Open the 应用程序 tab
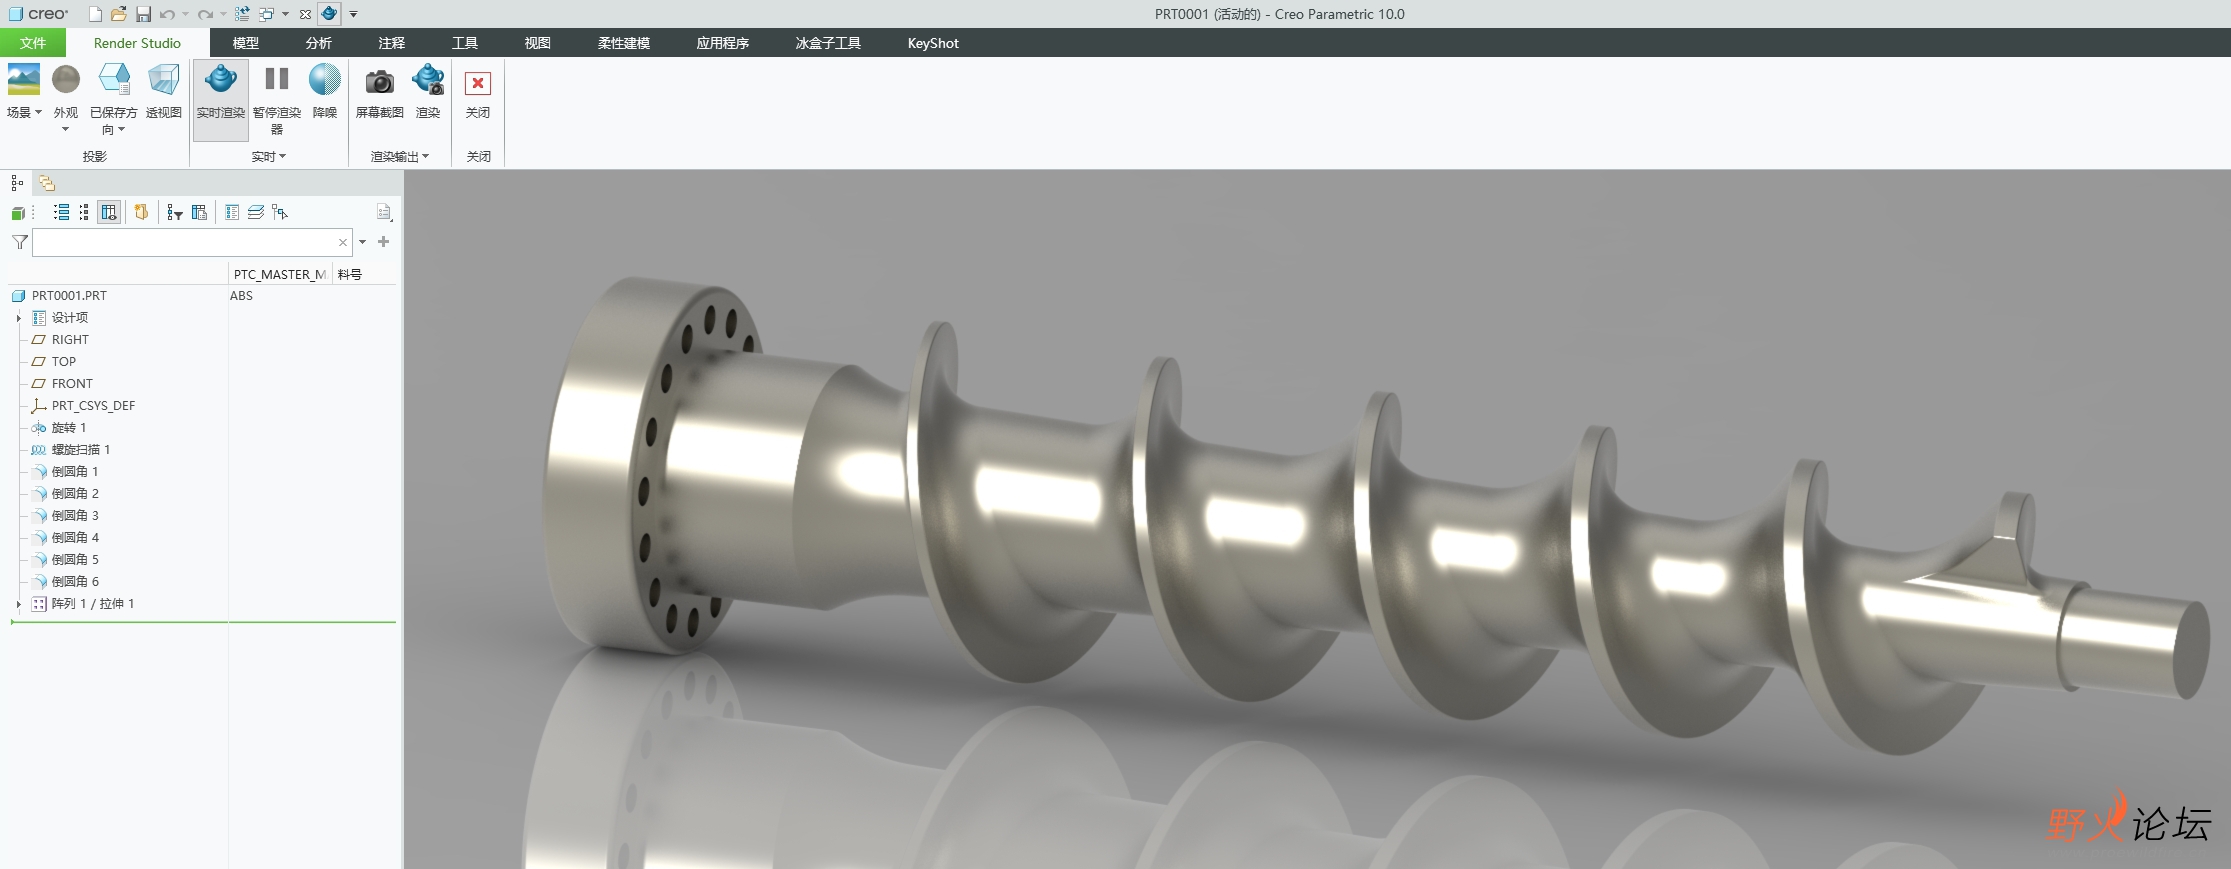This screenshot has width=2231, height=869. point(723,43)
